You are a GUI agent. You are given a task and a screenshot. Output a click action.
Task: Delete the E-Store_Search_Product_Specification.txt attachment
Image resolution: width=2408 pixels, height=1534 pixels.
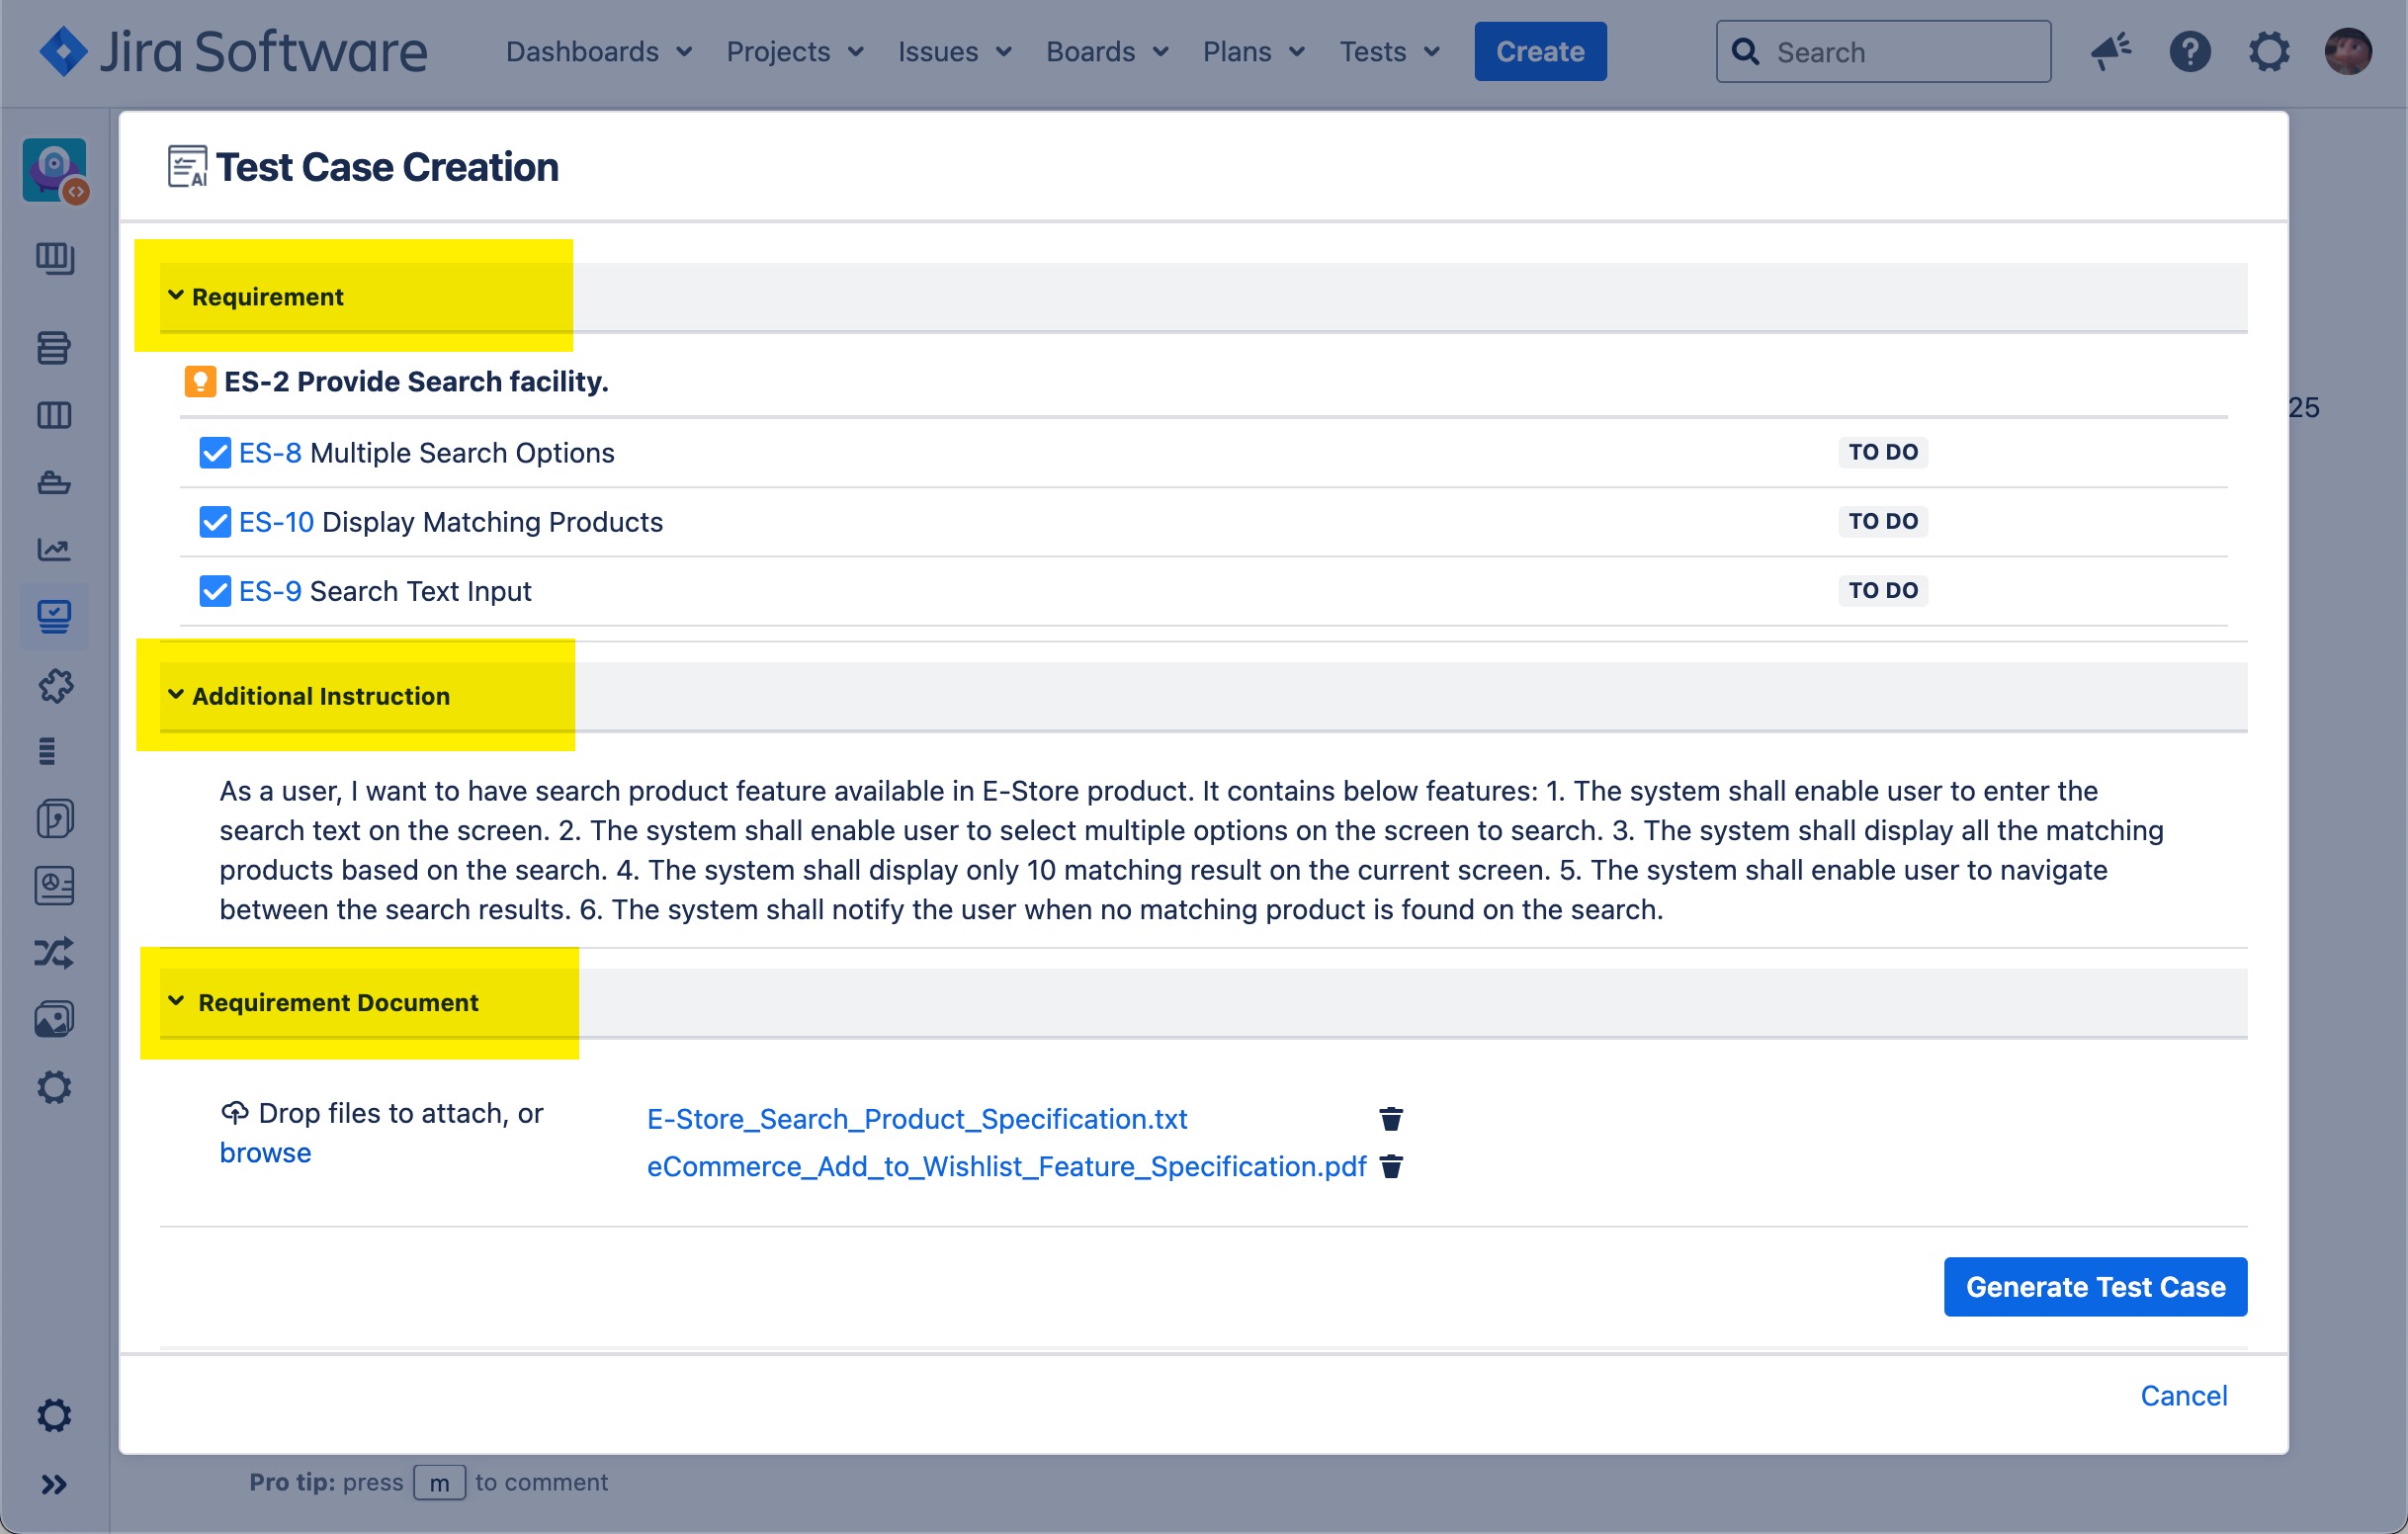coord(1391,1119)
